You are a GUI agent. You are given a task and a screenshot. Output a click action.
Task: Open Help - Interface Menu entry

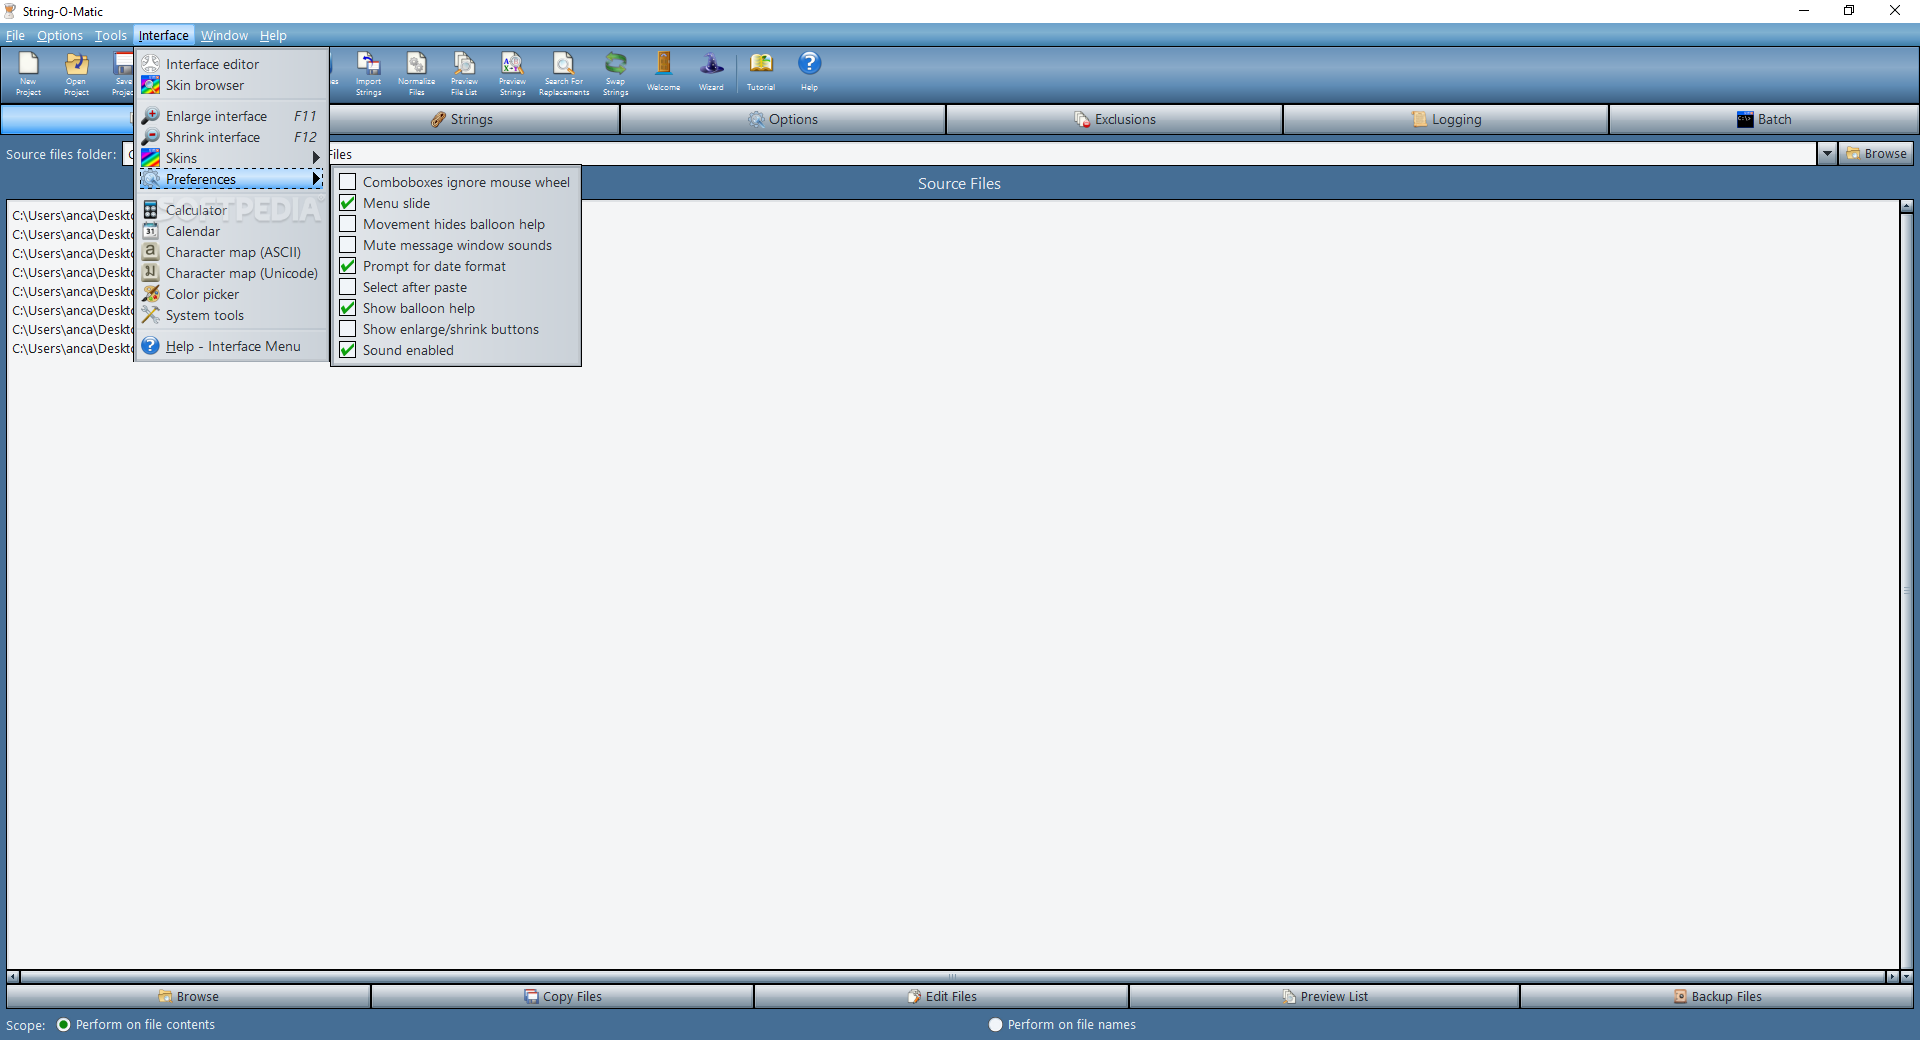232,346
